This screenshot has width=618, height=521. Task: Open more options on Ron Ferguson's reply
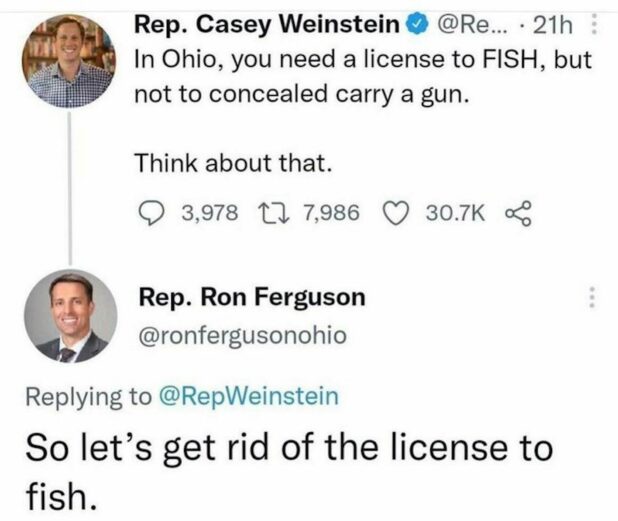tap(594, 298)
